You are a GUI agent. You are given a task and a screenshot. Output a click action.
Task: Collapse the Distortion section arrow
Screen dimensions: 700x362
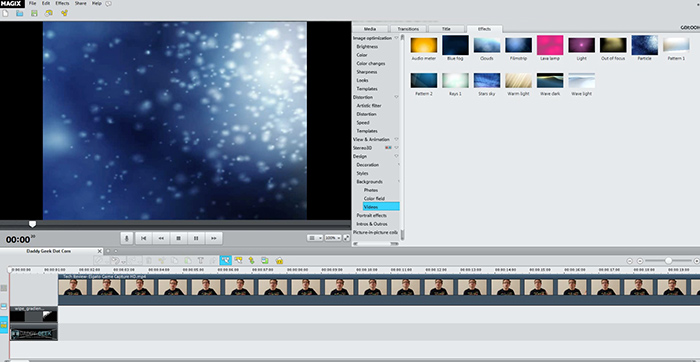point(396,97)
